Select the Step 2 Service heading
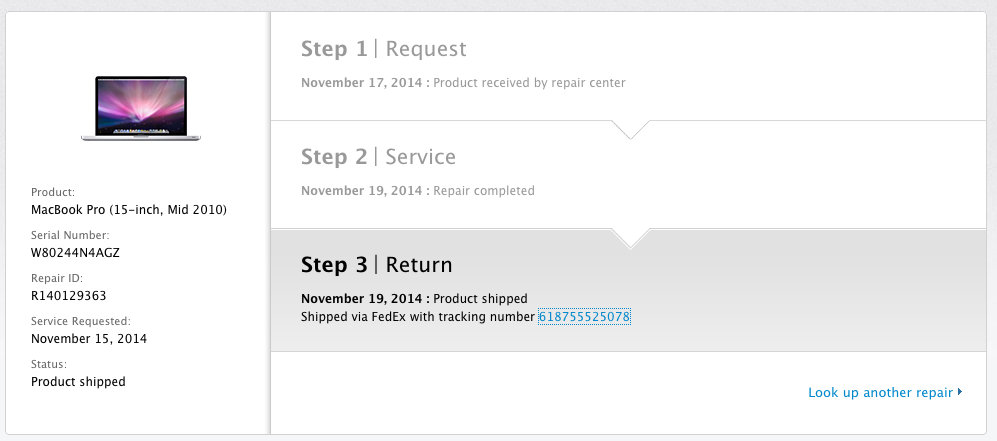The width and height of the screenshot is (997, 441). coord(378,157)
